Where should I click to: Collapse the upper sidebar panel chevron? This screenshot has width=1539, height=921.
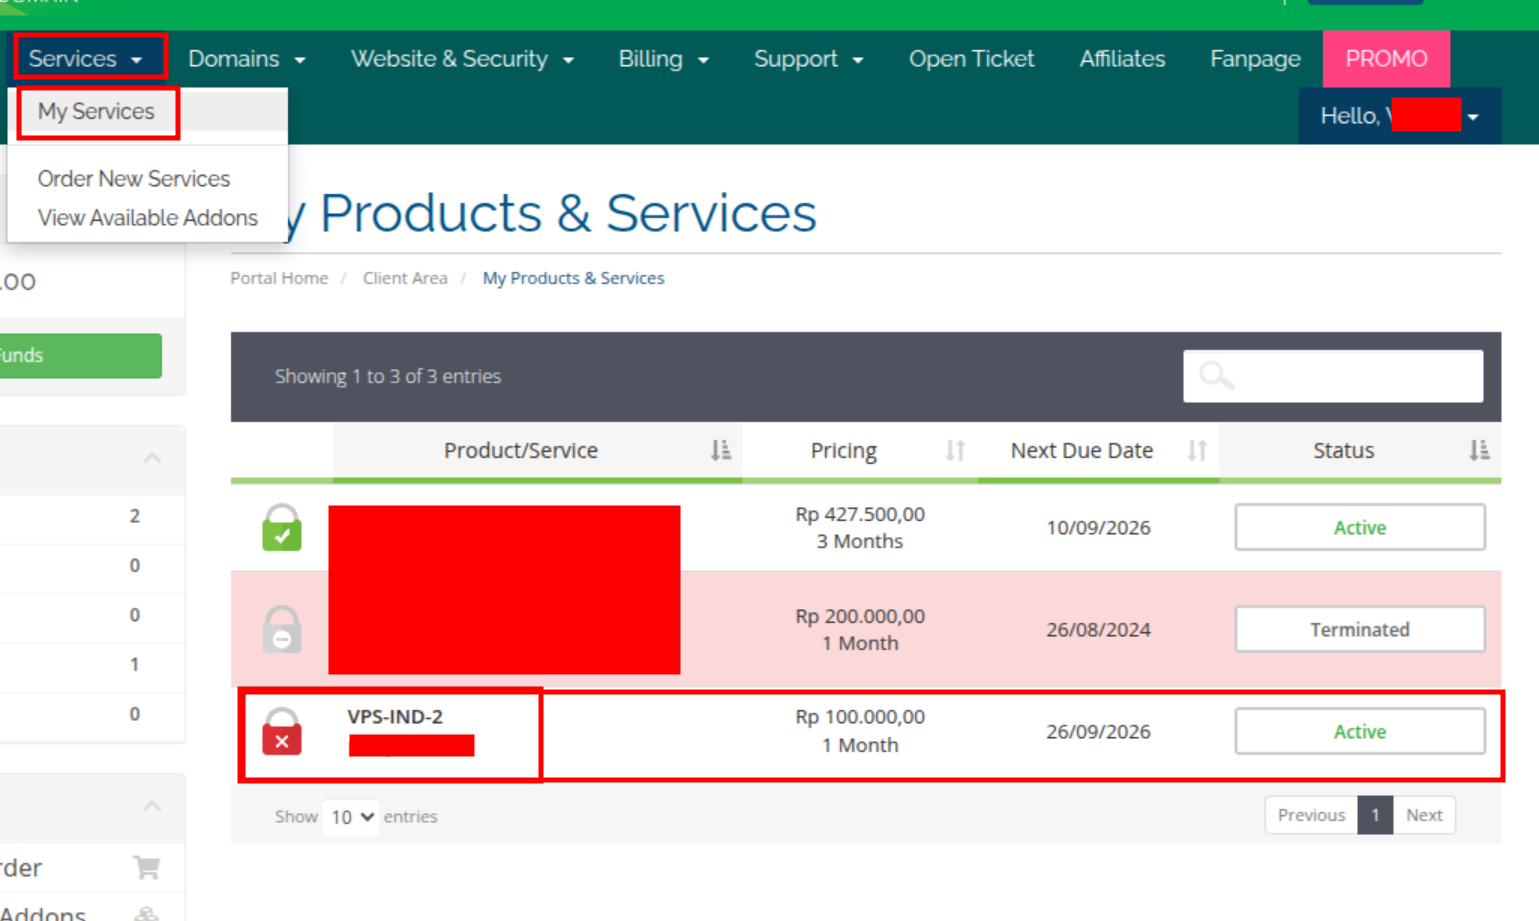point(152,458)
